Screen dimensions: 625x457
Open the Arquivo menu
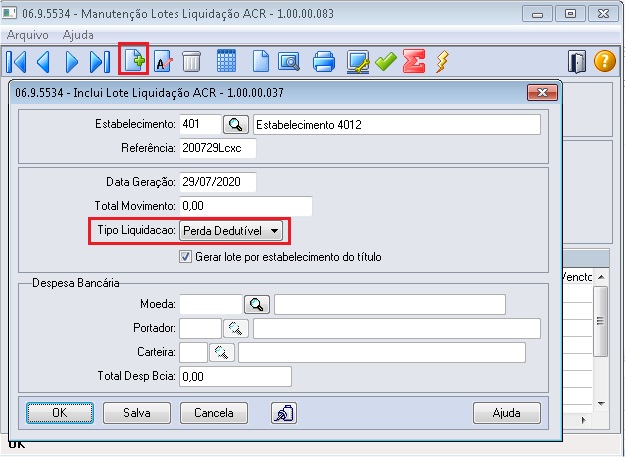28,35
